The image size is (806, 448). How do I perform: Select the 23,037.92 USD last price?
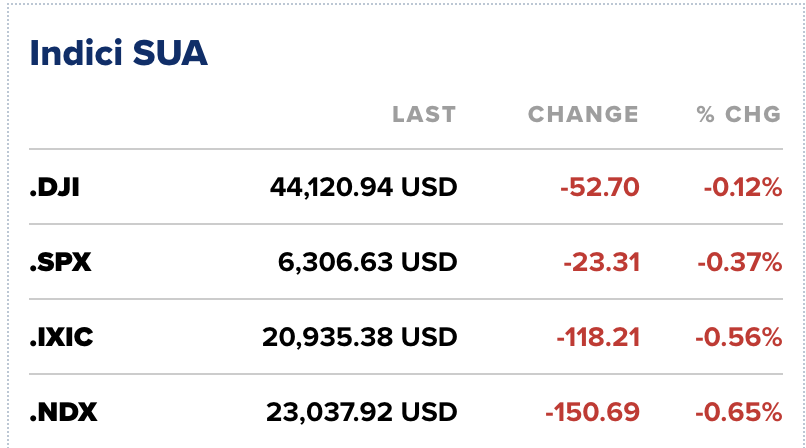pos(361,412)
